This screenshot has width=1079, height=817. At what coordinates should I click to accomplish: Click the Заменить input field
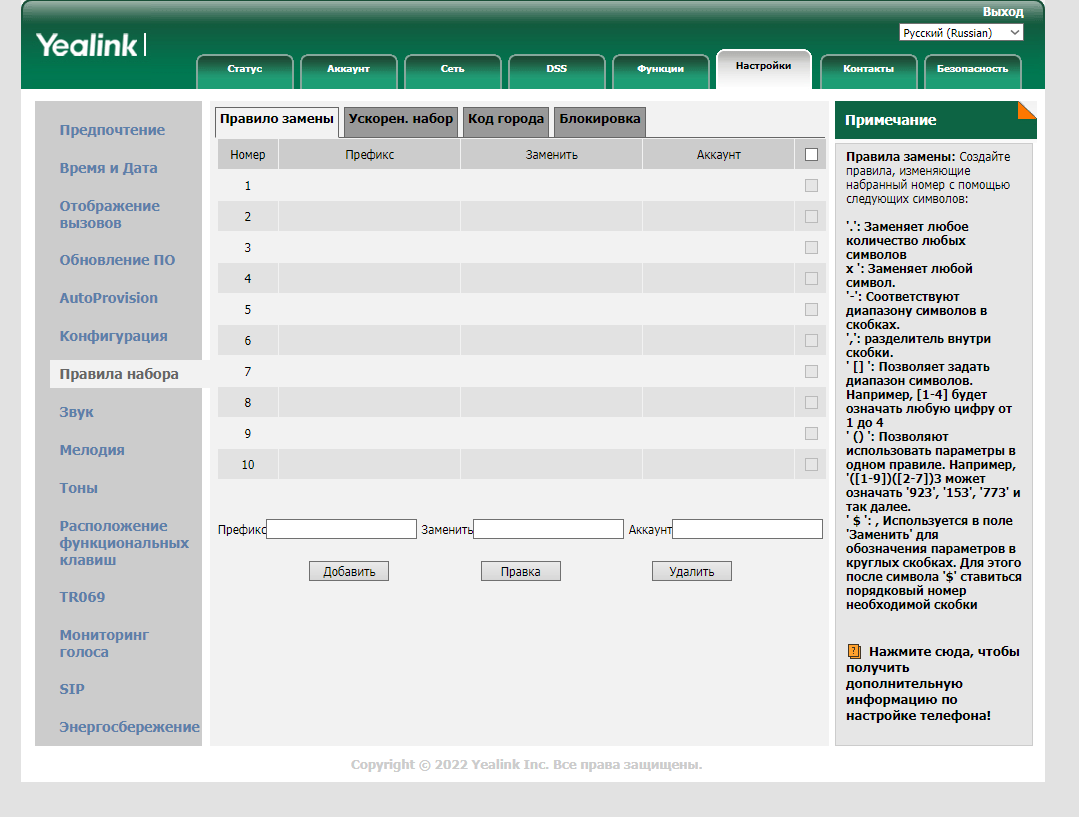548,529
